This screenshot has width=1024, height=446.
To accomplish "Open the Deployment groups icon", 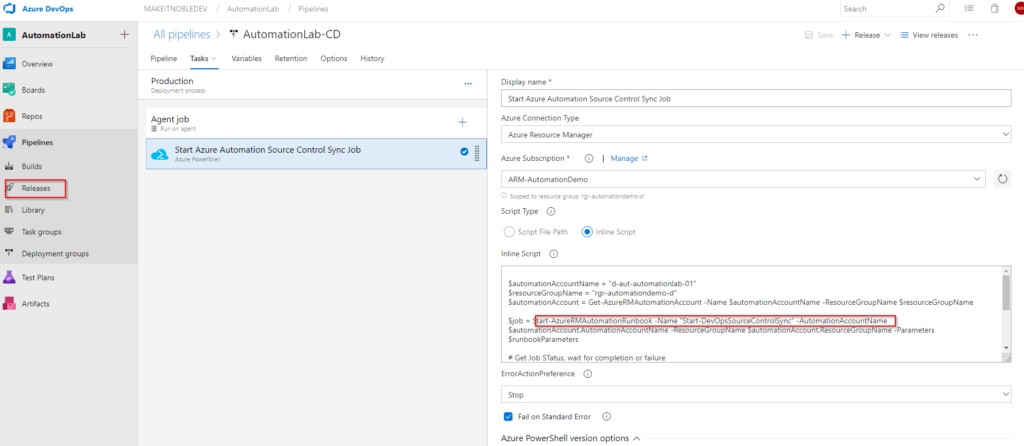I will pos(9,253).
